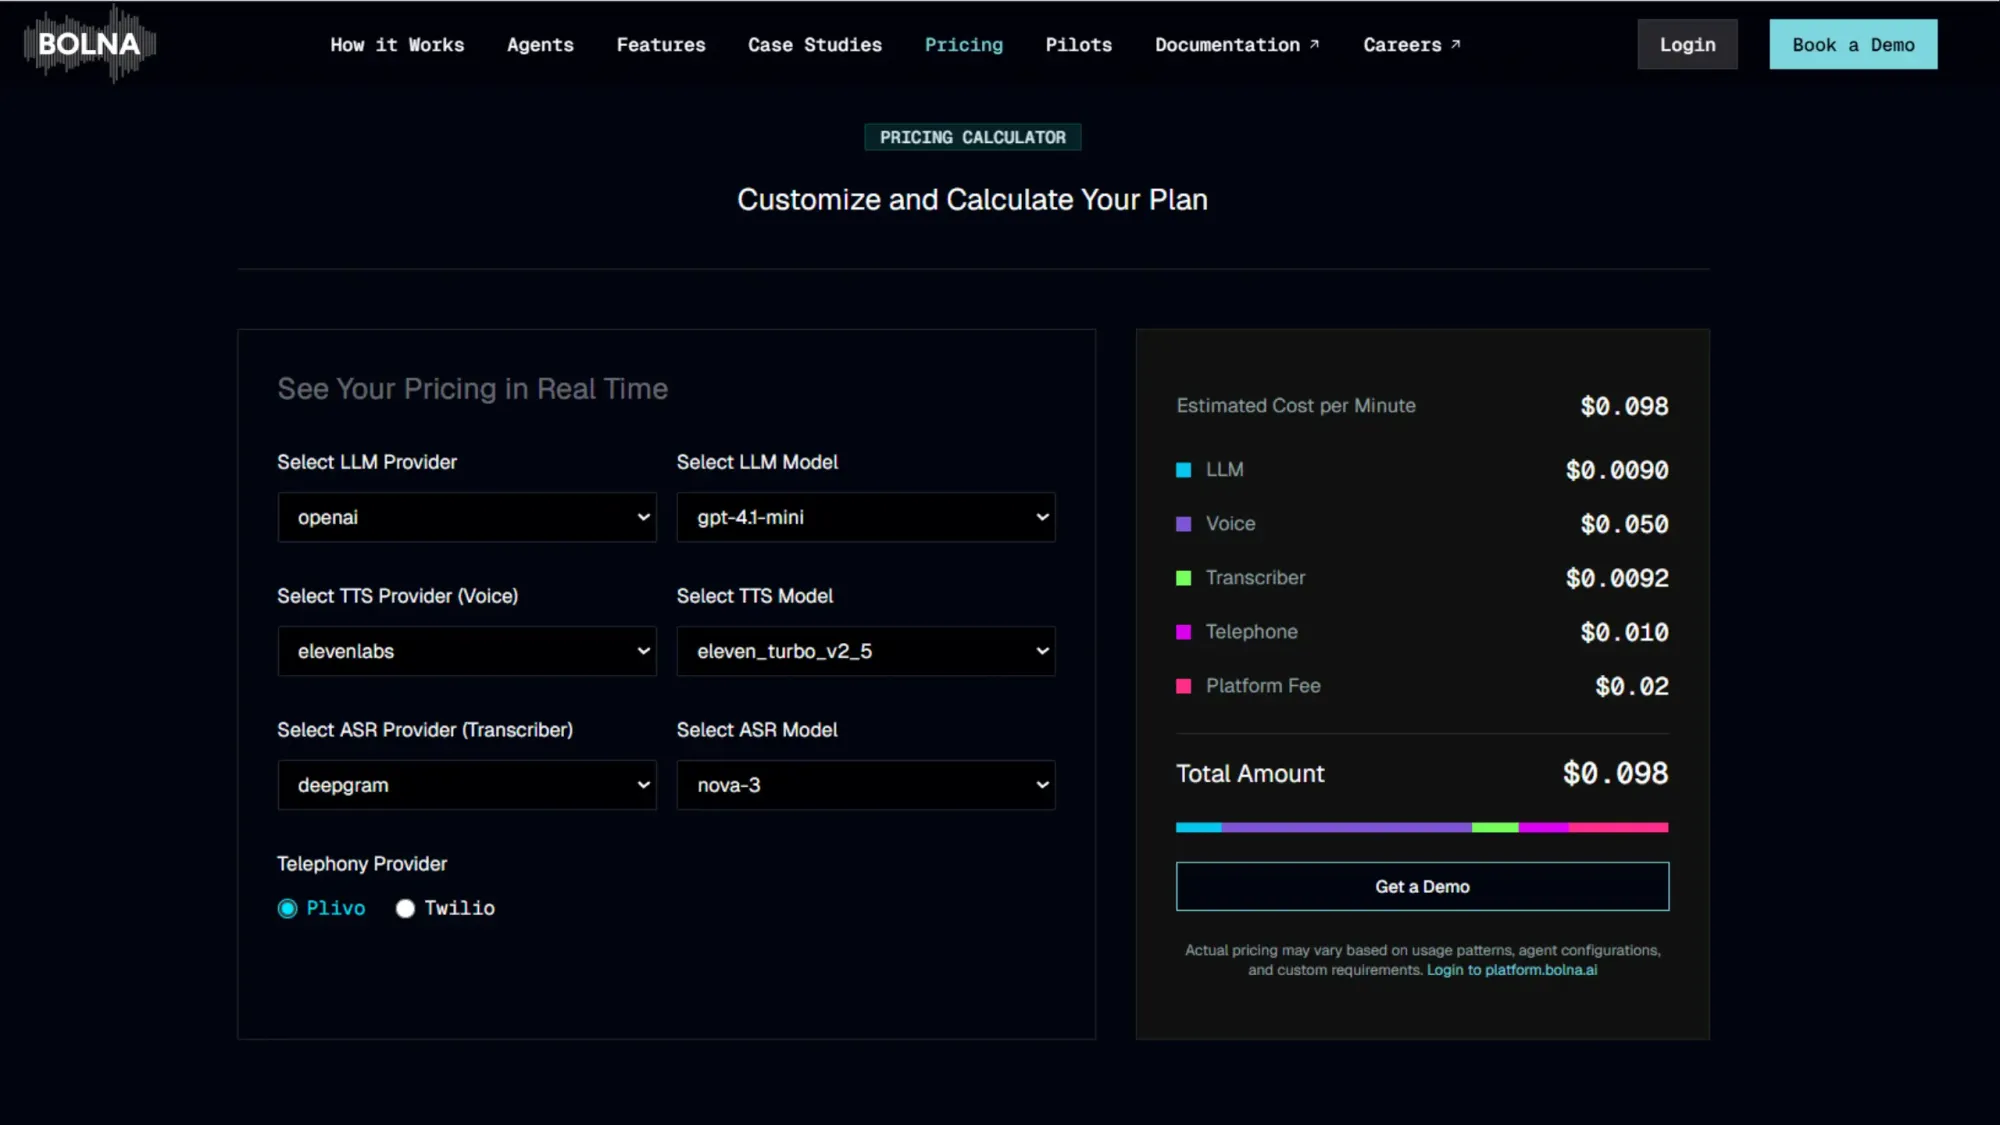This screenshot has height=1125, width=2000.
Task: Click the Bolna logo
Action: [x=88, y=43]
